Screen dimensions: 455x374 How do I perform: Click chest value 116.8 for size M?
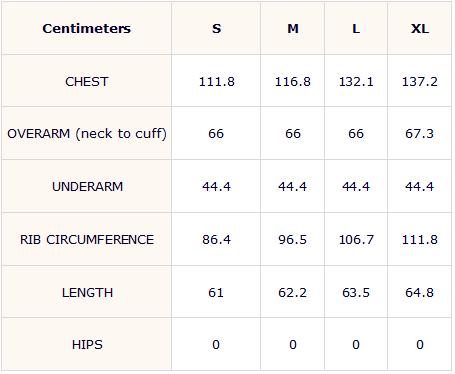293,82
